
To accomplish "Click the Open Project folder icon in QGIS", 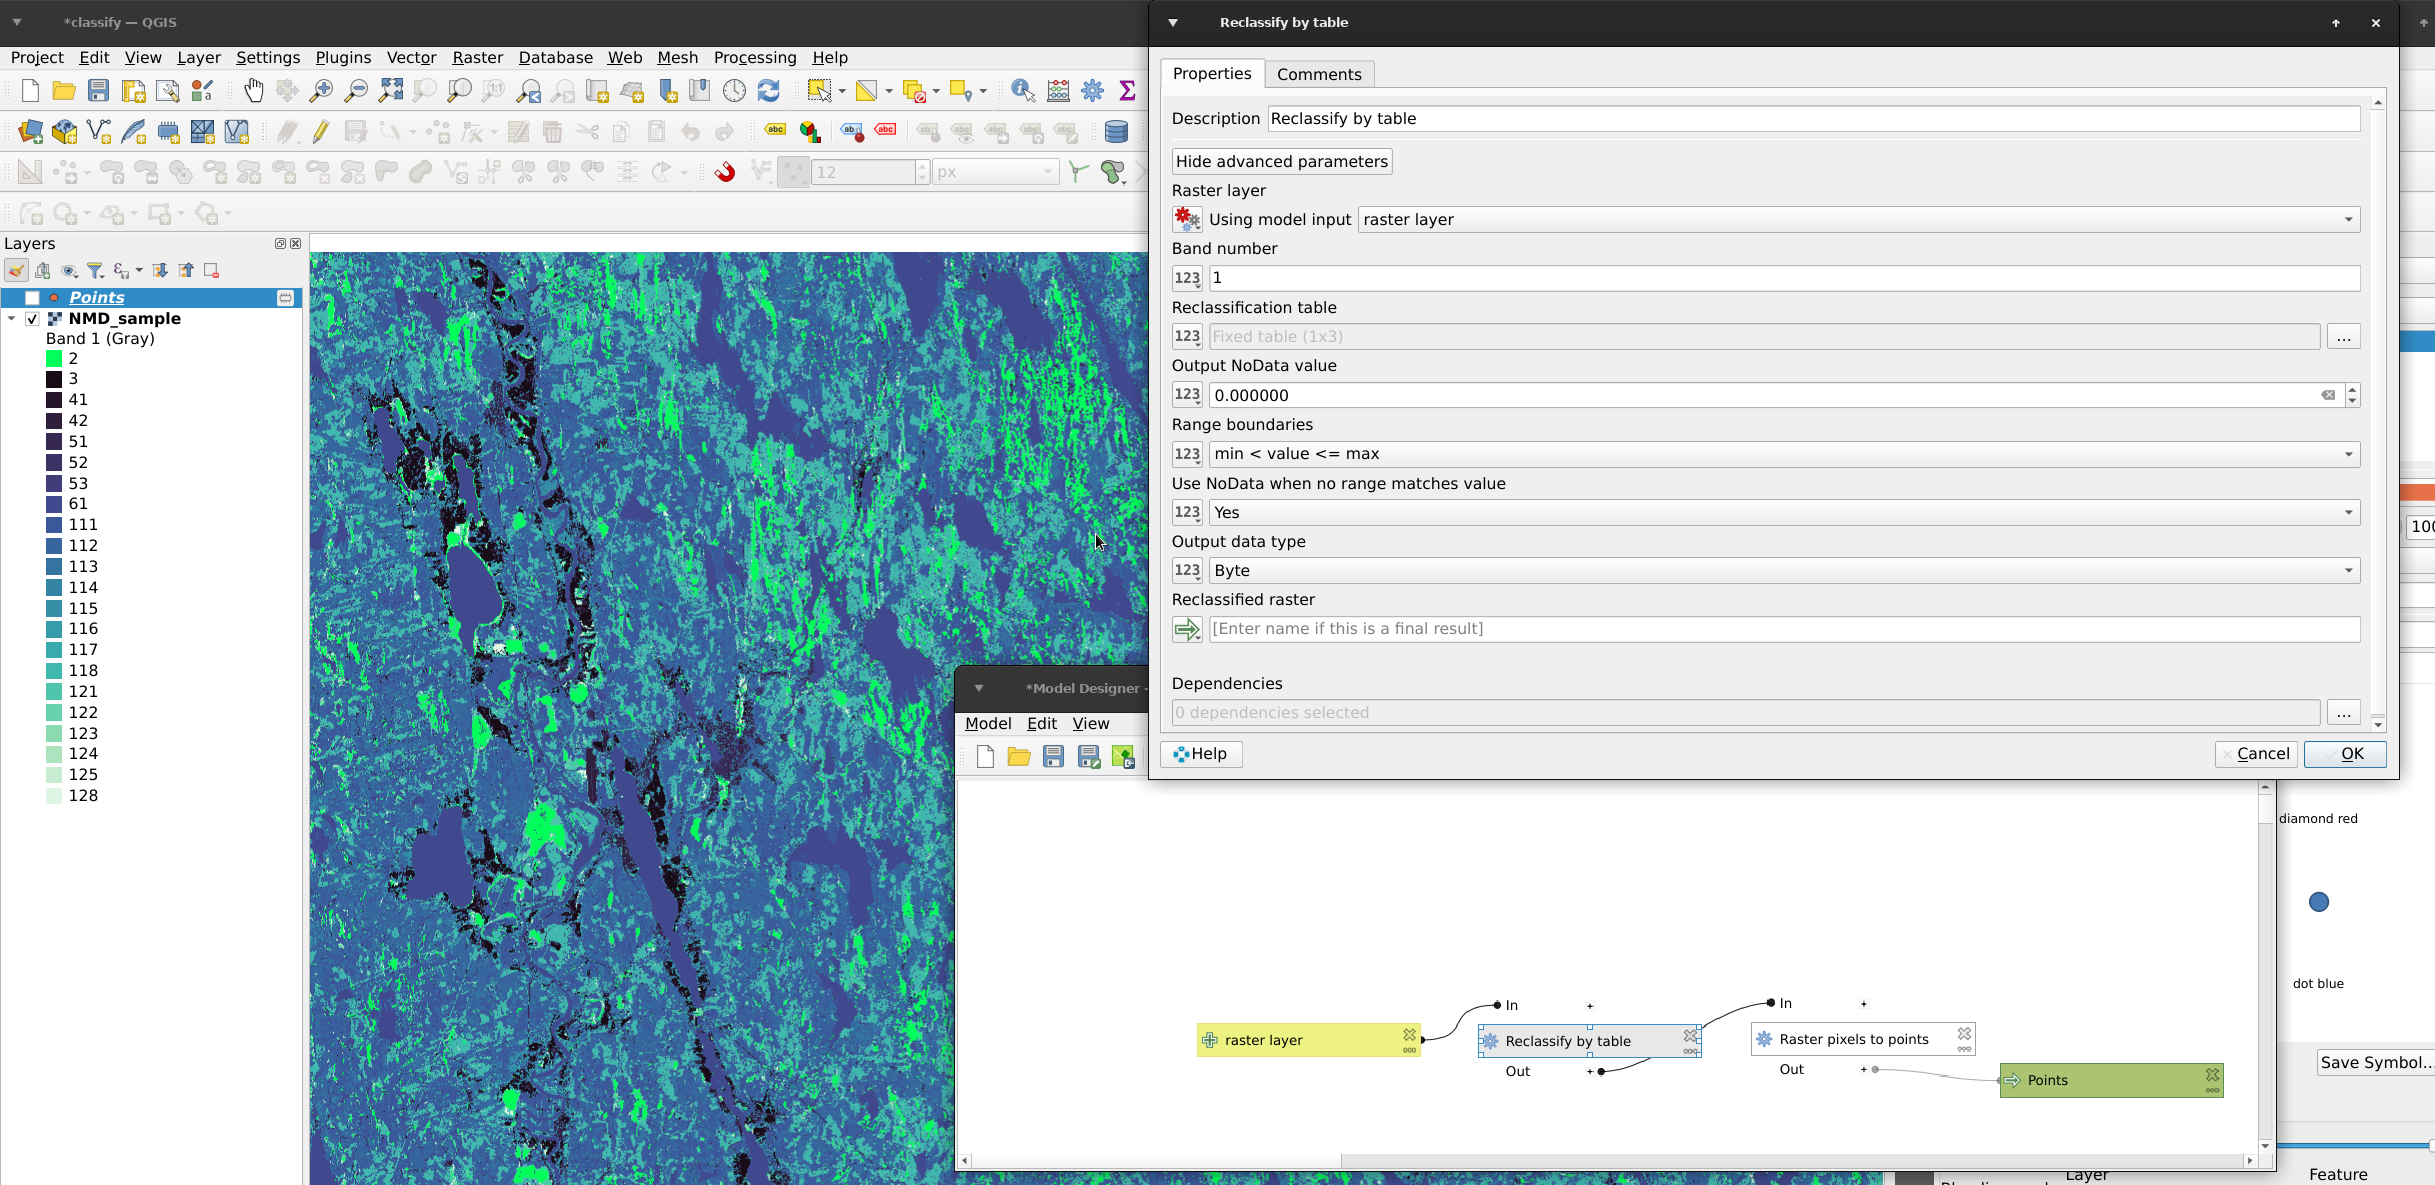I will coord(64,91).
